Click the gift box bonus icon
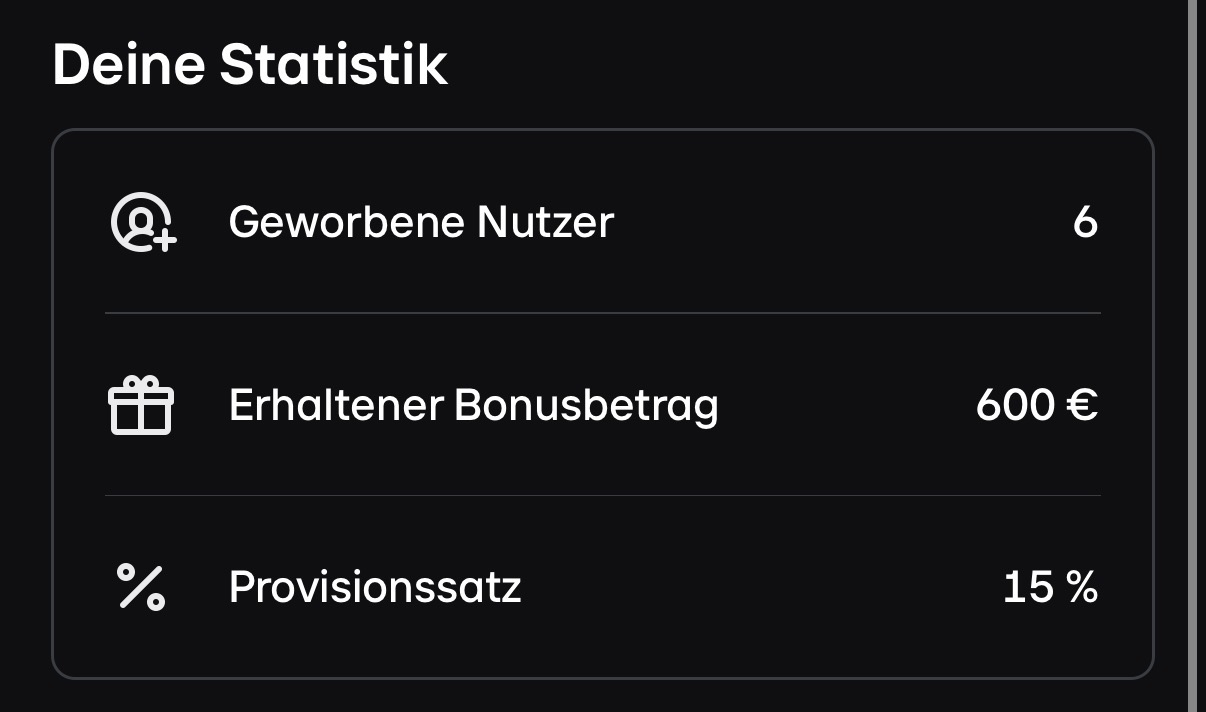The image size is (1206, 712). pyautogui.click(x=141, y=405)
